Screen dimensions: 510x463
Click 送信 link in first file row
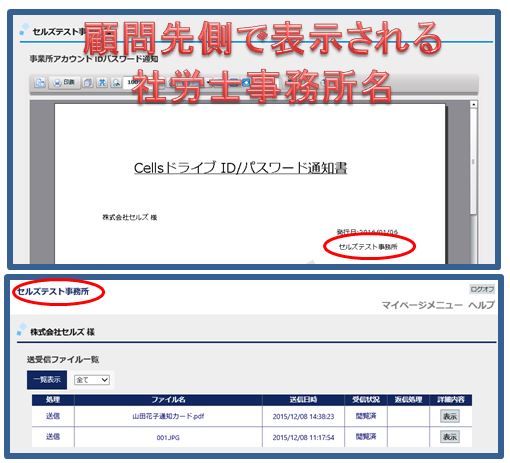pos(53,416)
